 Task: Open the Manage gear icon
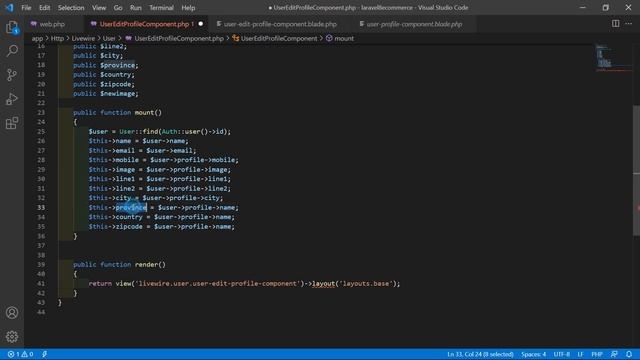[12, 336]
